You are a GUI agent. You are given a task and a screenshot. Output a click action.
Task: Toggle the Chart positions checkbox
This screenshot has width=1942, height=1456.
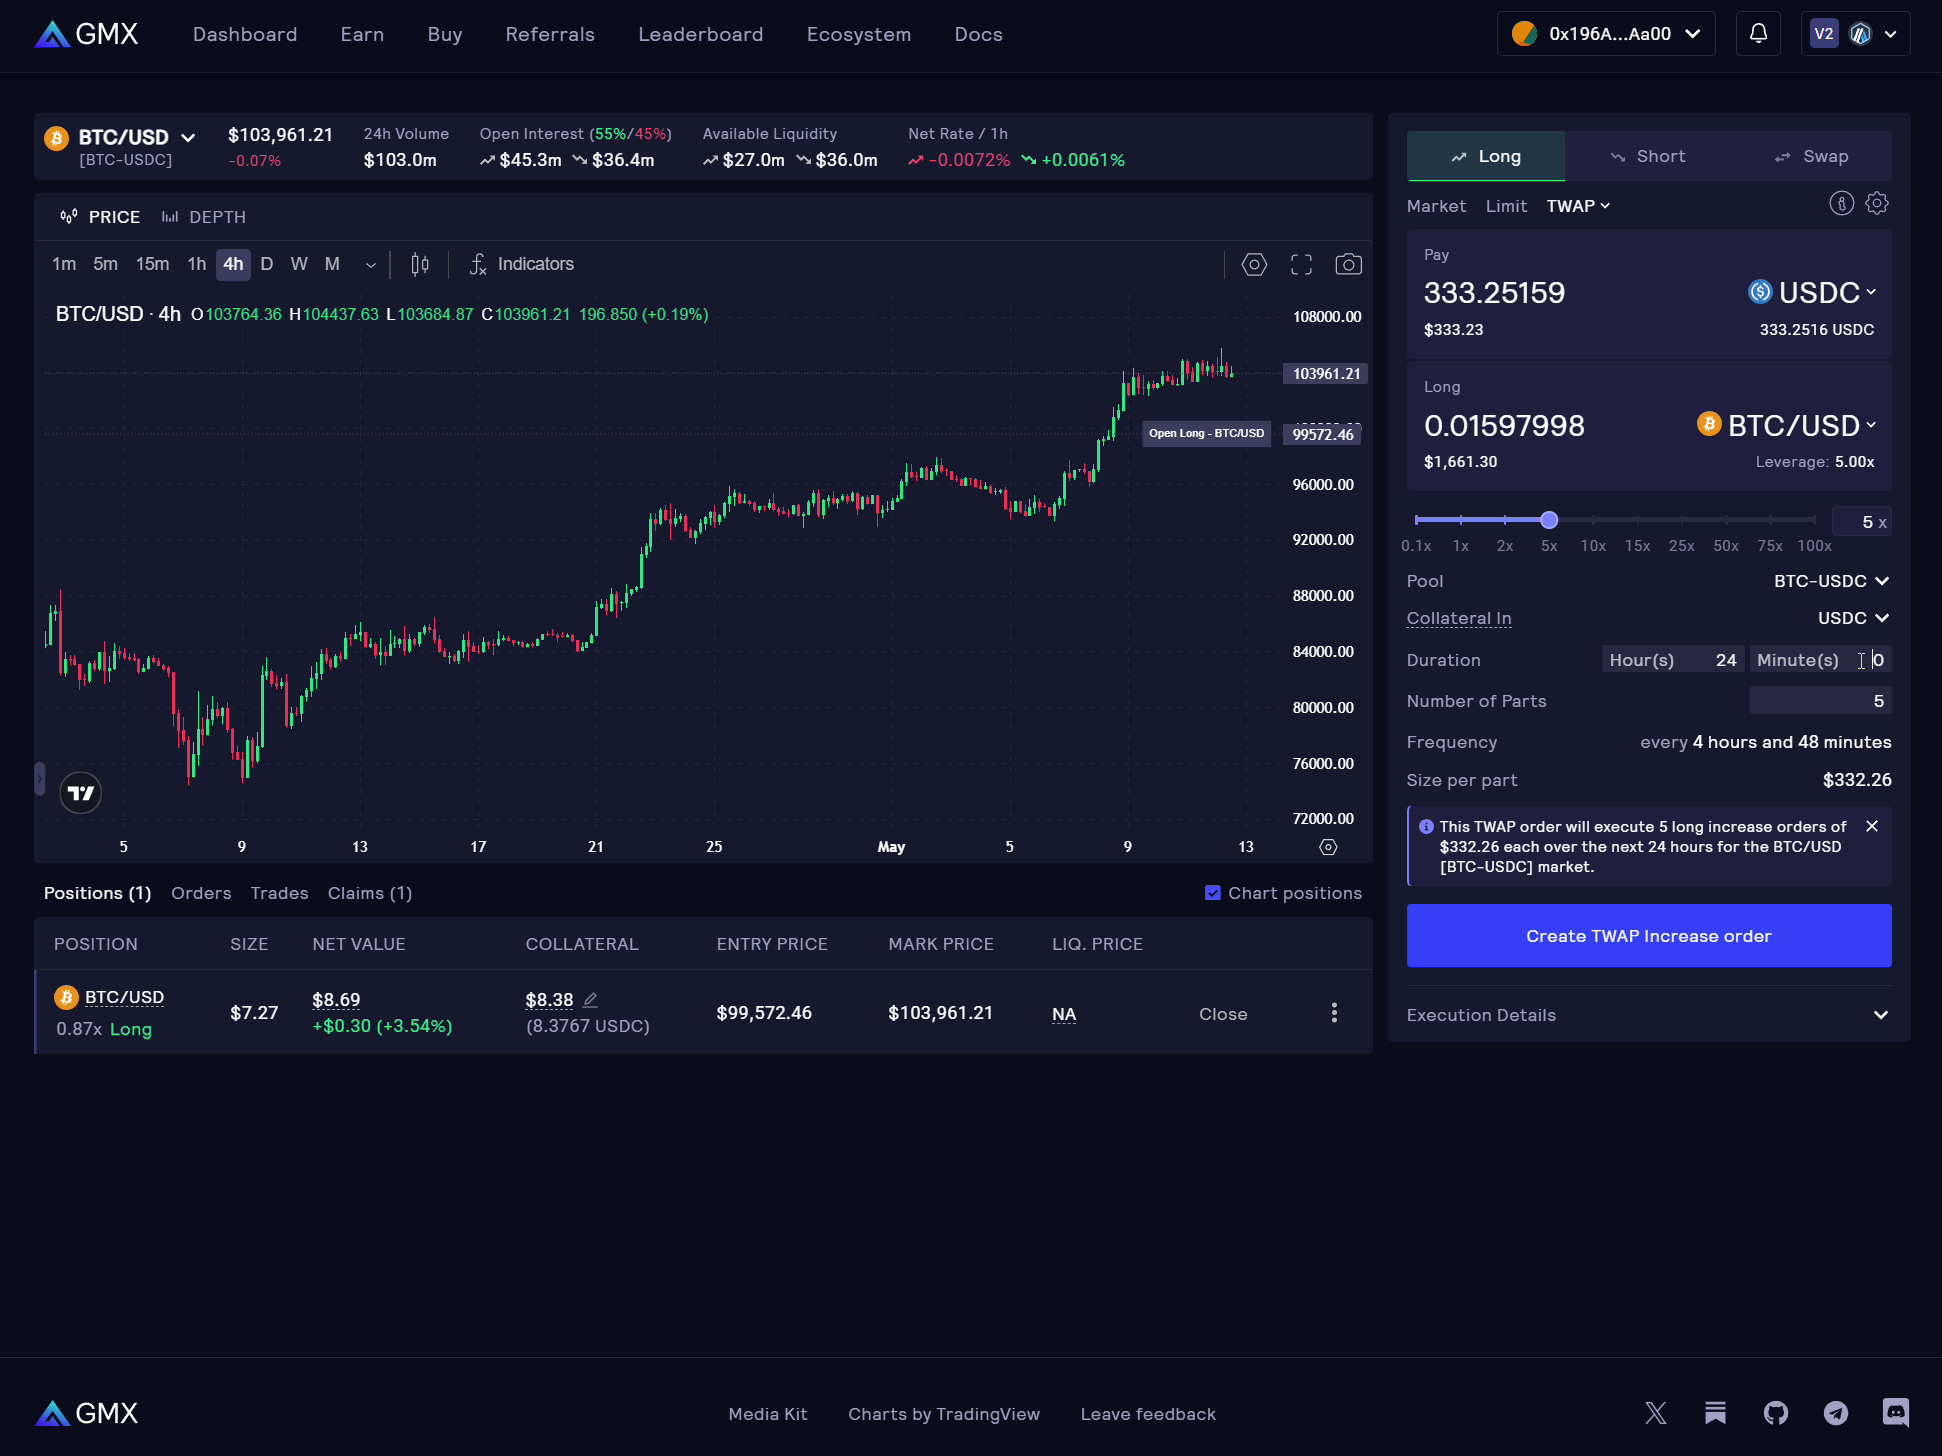pos(1212,892)
